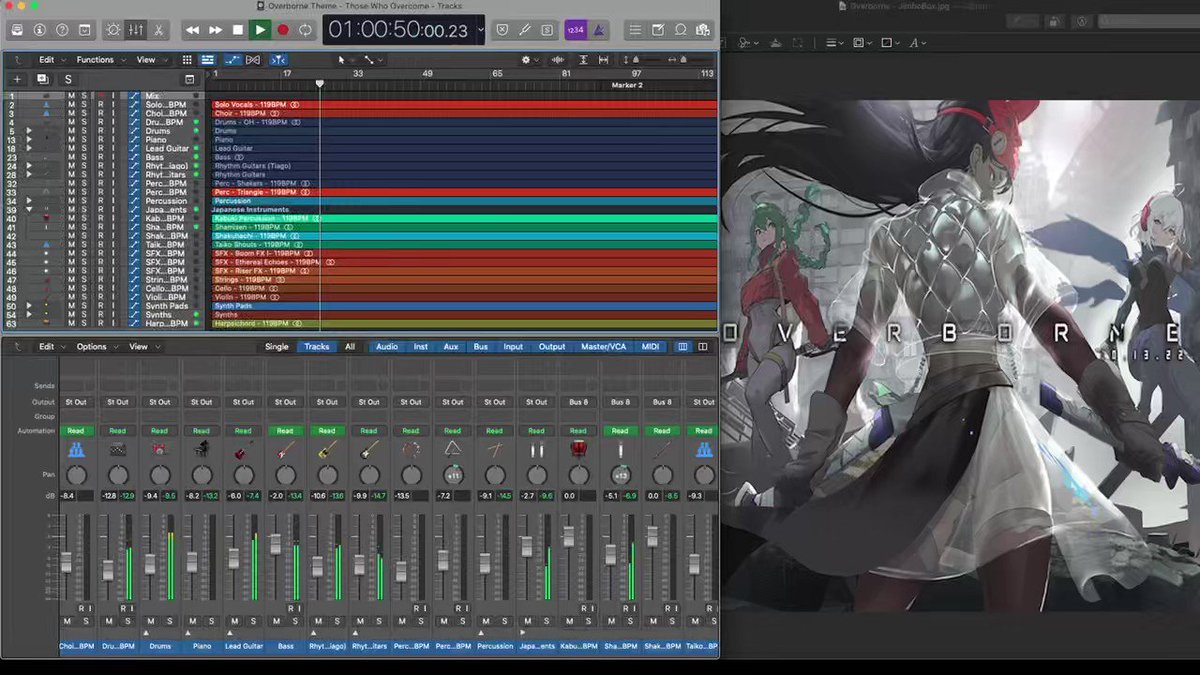Viewport: 1200px width, 675px height.
Task: Expand the Synth Pads track stack
Action: 29,306
